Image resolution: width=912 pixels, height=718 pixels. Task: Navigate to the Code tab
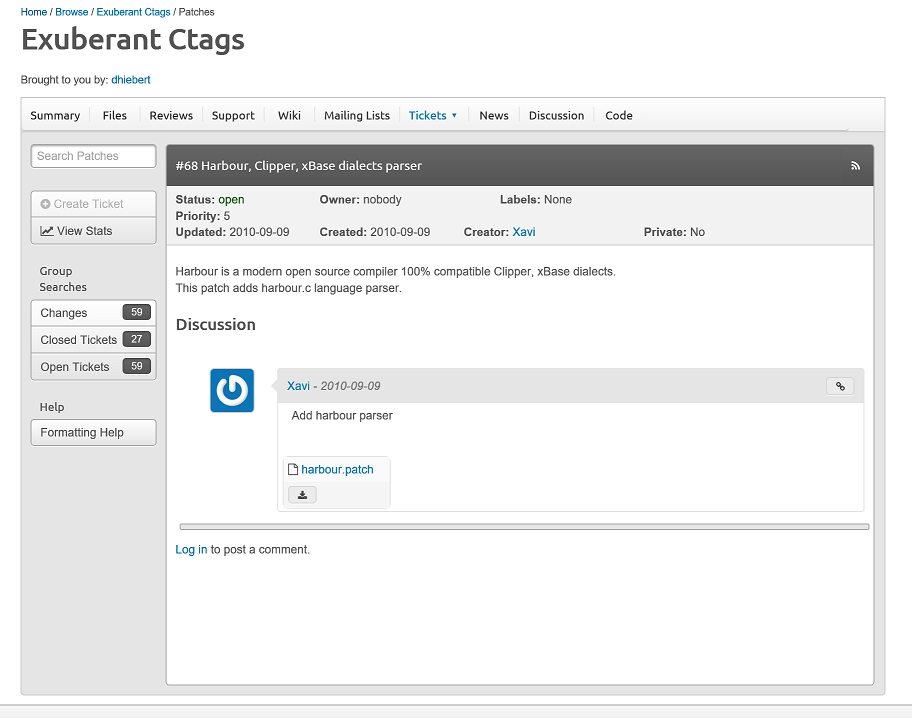(x=619, y=115)
